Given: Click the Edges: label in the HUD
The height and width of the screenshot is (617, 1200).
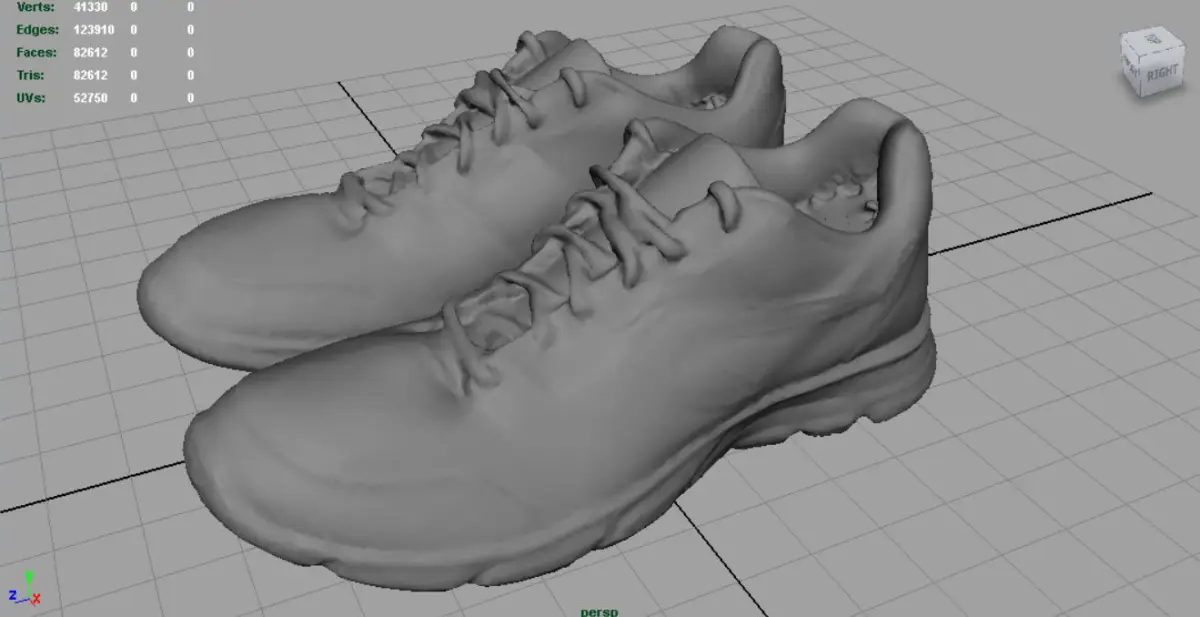Looking at the screenshot, I should point(37,30).
